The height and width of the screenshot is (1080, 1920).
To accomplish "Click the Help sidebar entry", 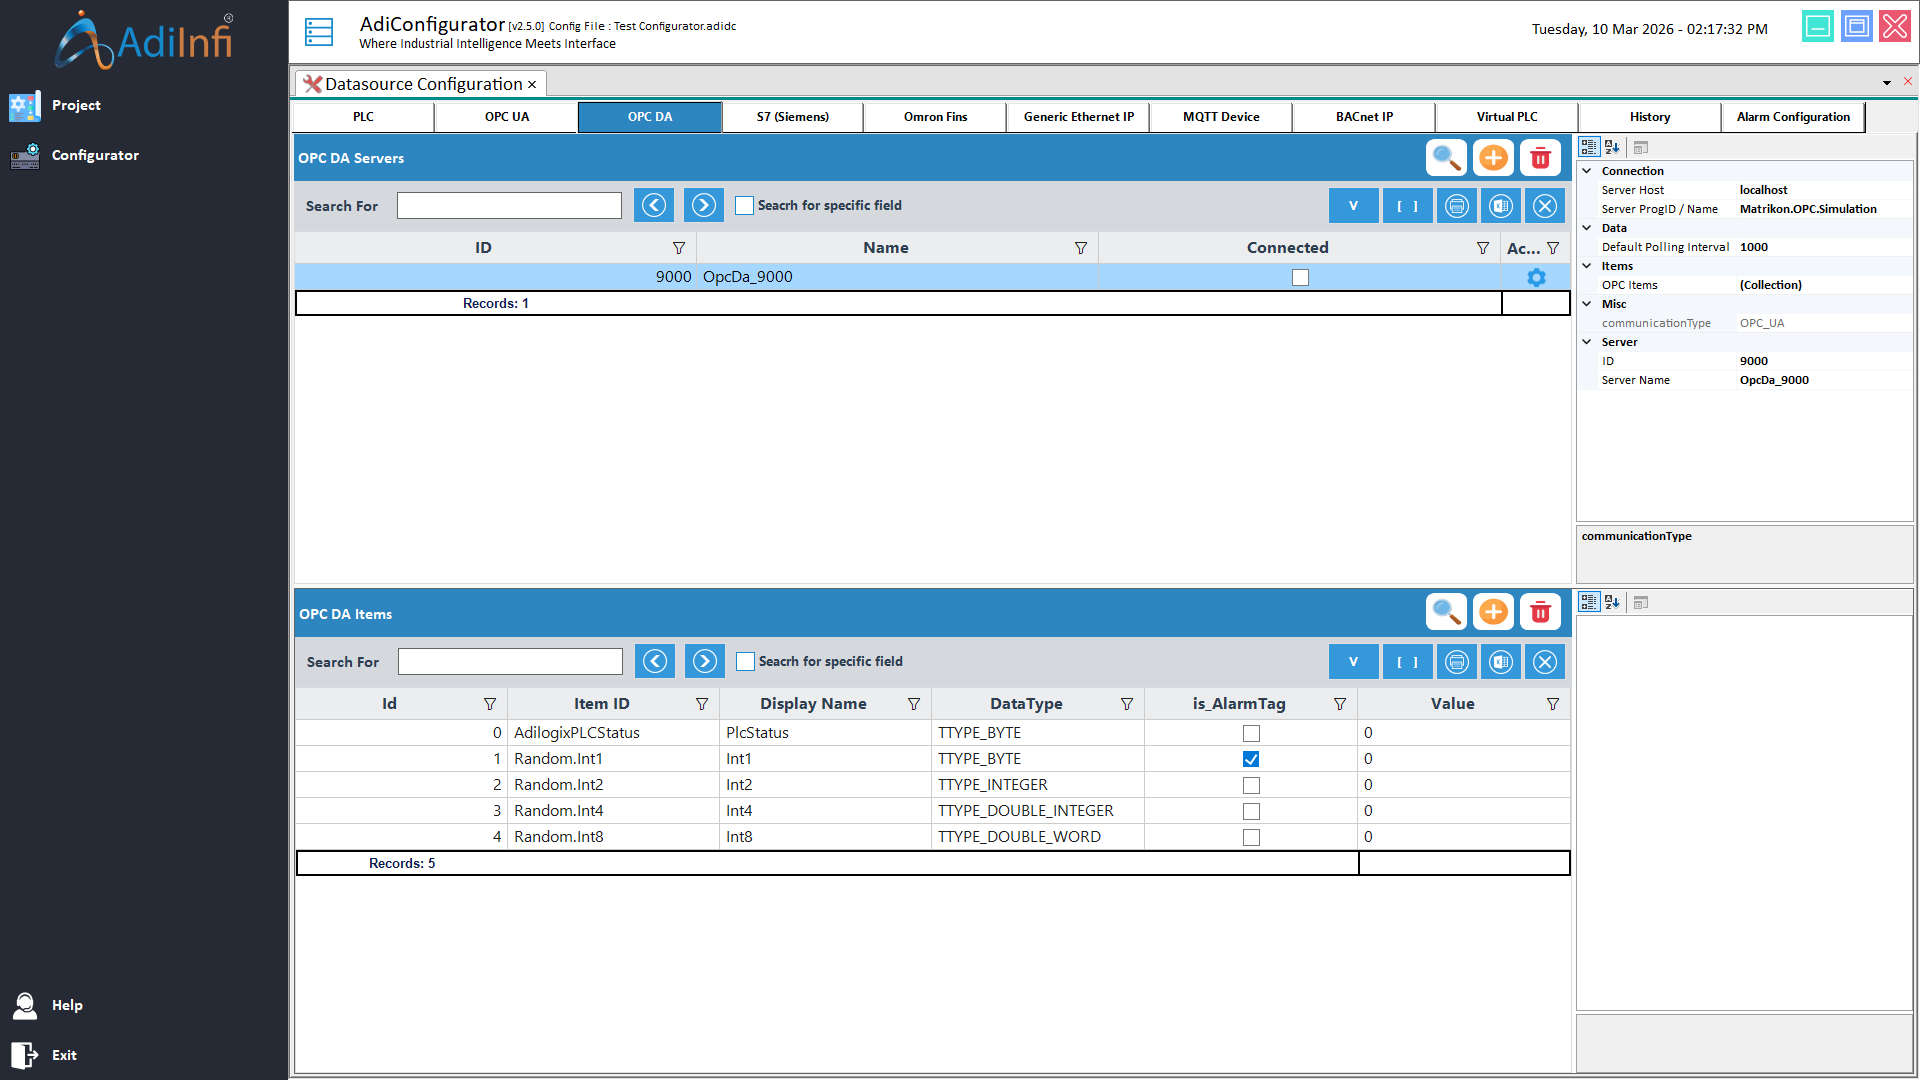I will 67,1005.
